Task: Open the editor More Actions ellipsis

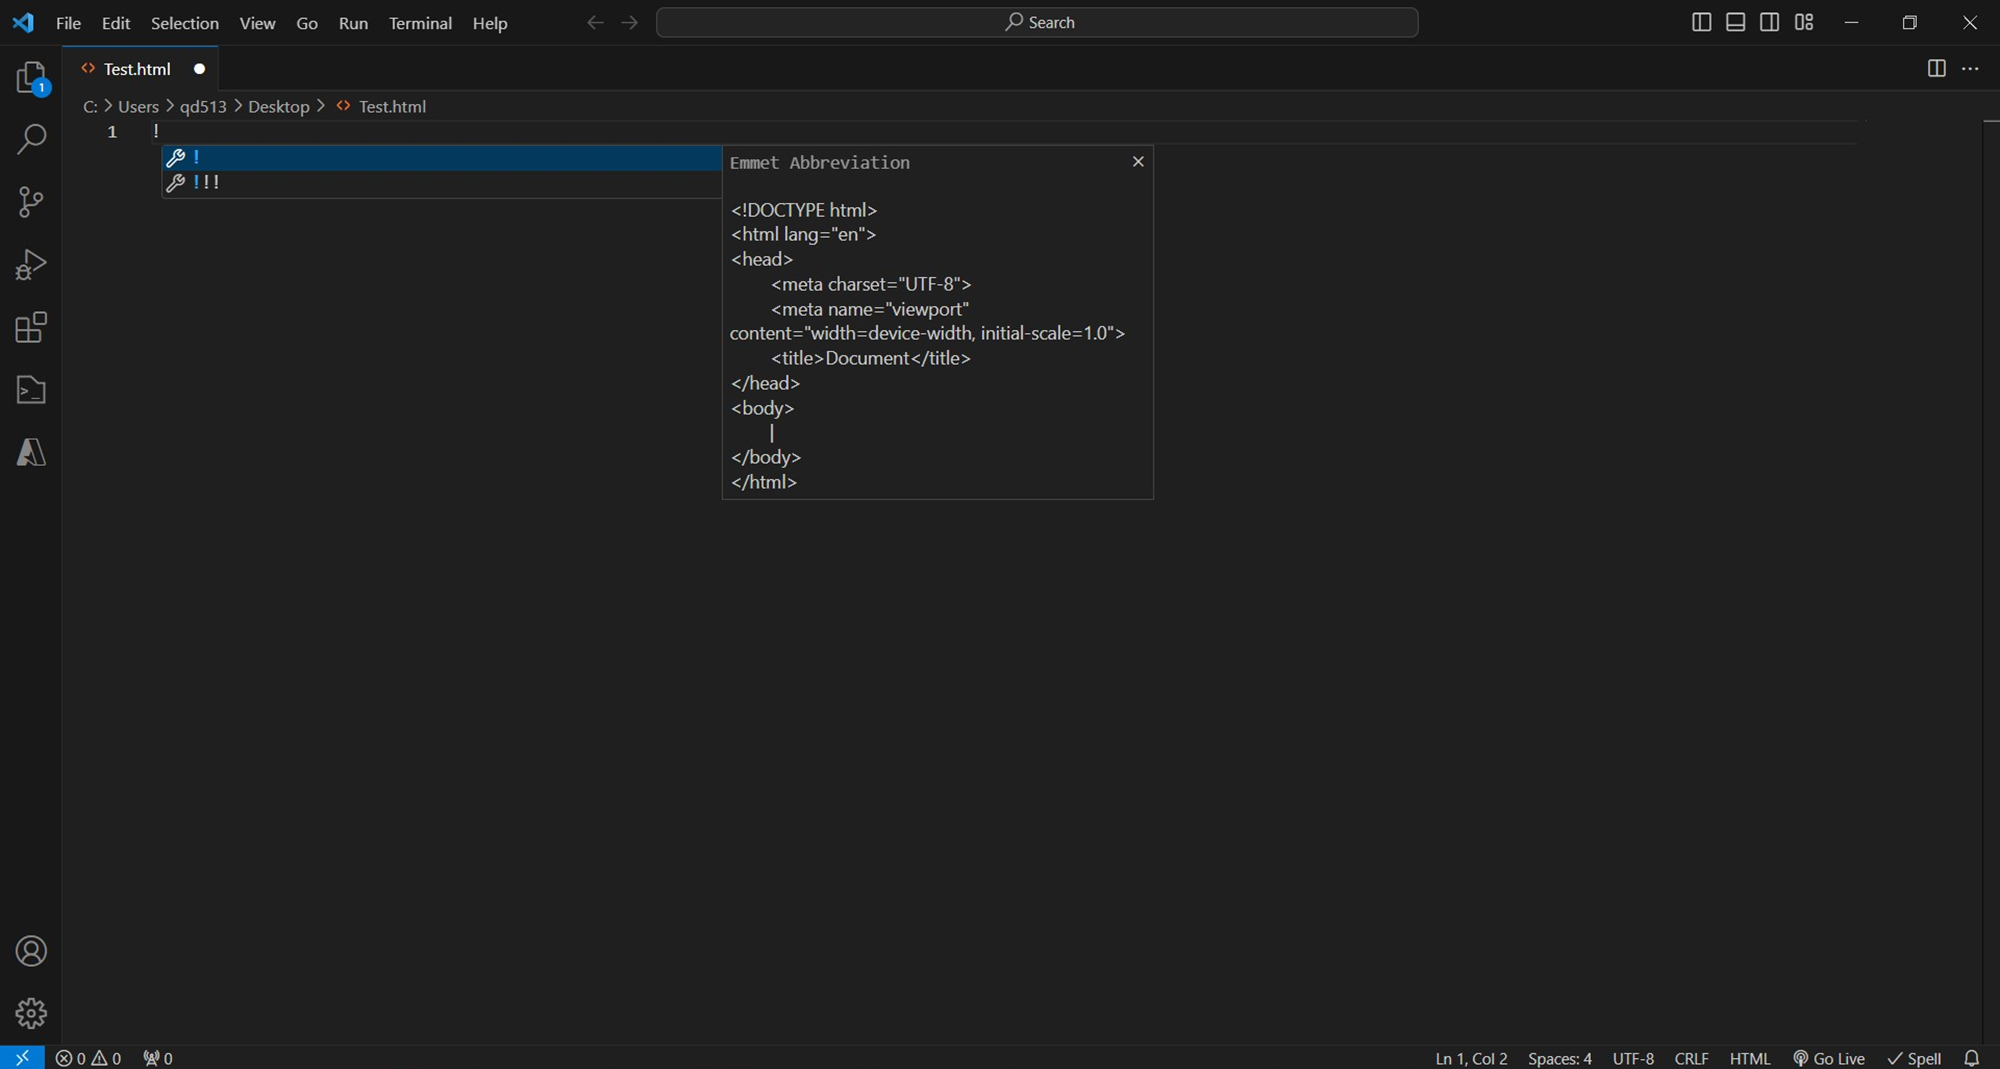Action: 1970,68
